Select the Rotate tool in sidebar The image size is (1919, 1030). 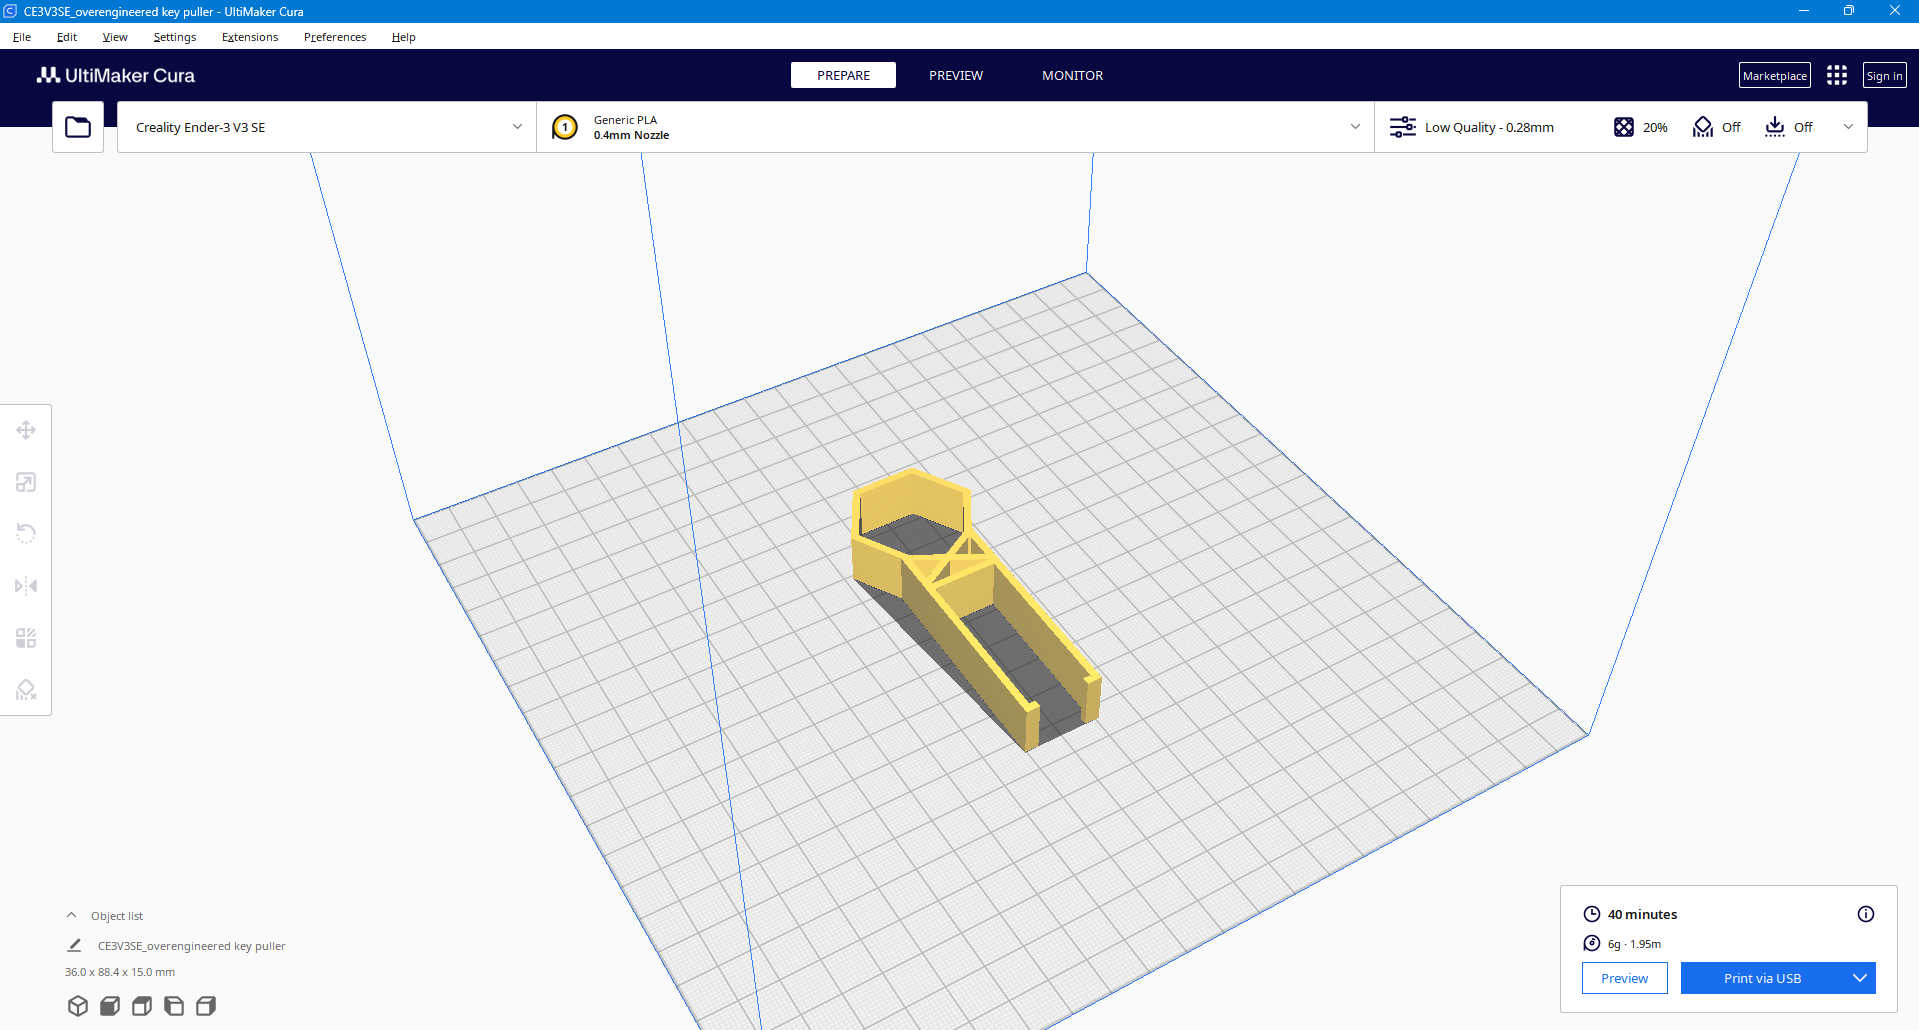click(26, 534)
